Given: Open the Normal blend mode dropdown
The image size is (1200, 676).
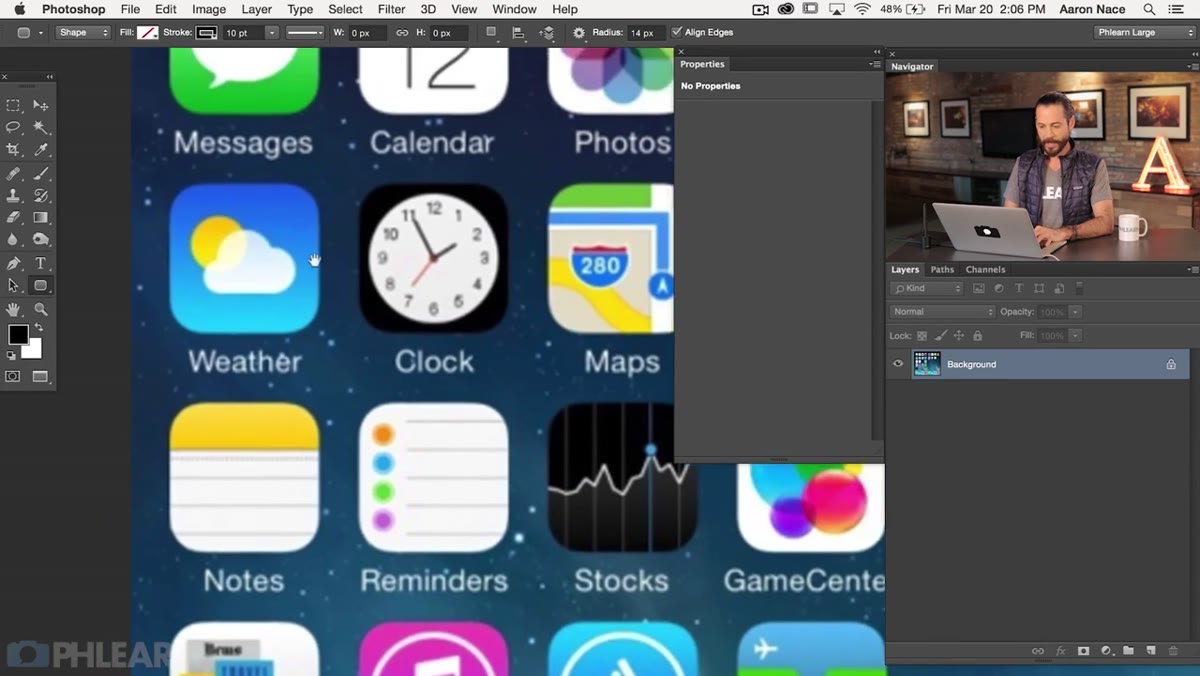Looking at the screenshot, I should point(942,312).
